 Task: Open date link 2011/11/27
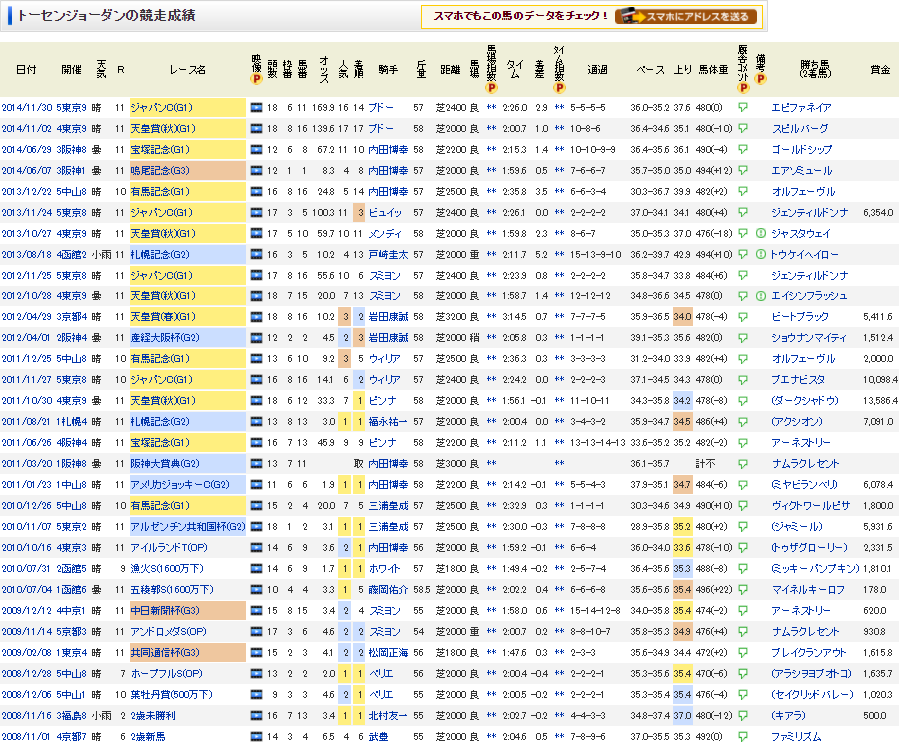point(26,380)
